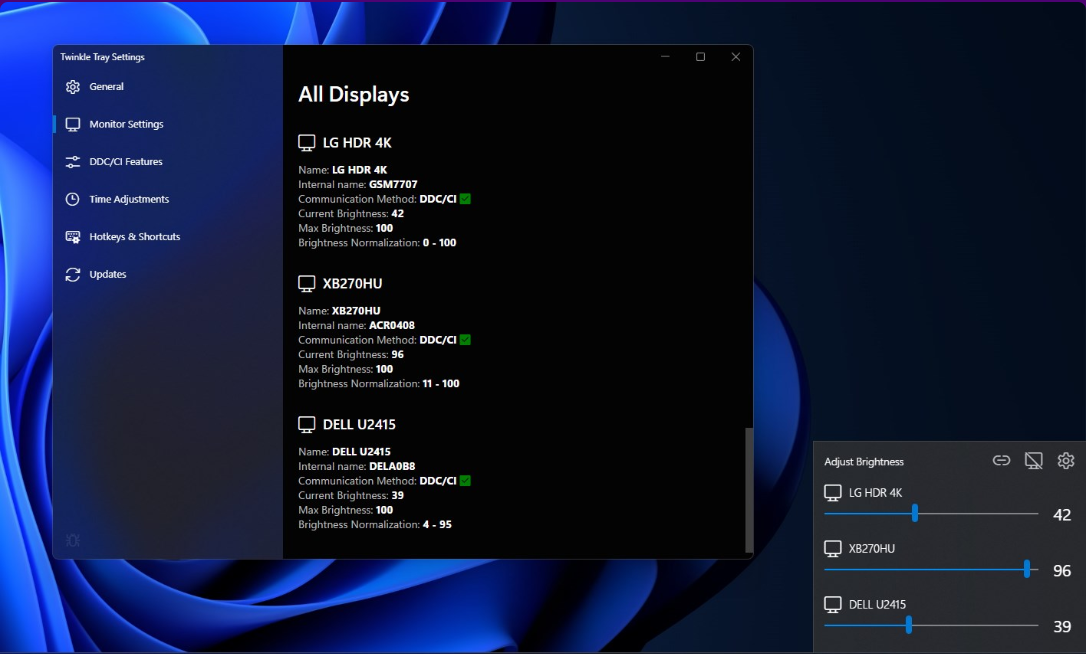Click brightness value 96 in panel
The height and width of the screenshot is (654, 1086).
[x=1062, y=571]
